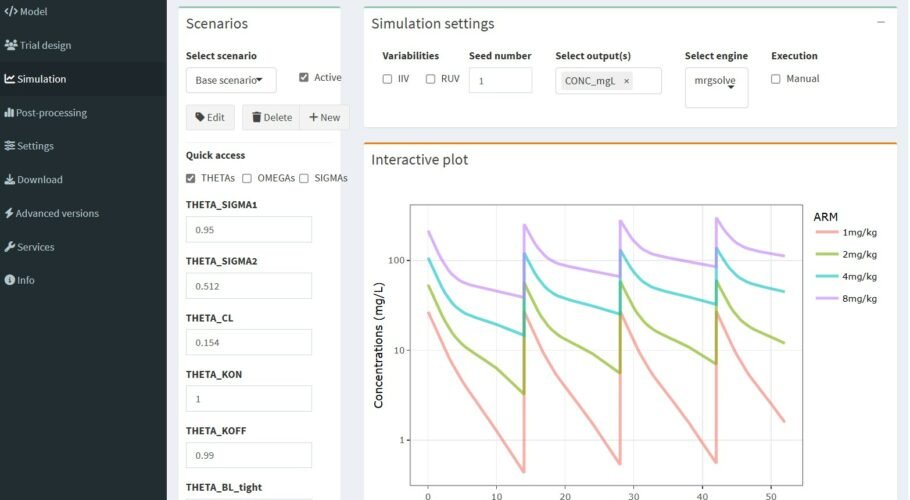Click the Post-processing bar chart icon
Image resolution: width=910 pixels, height=500 pixels.
tap(9, 113)
